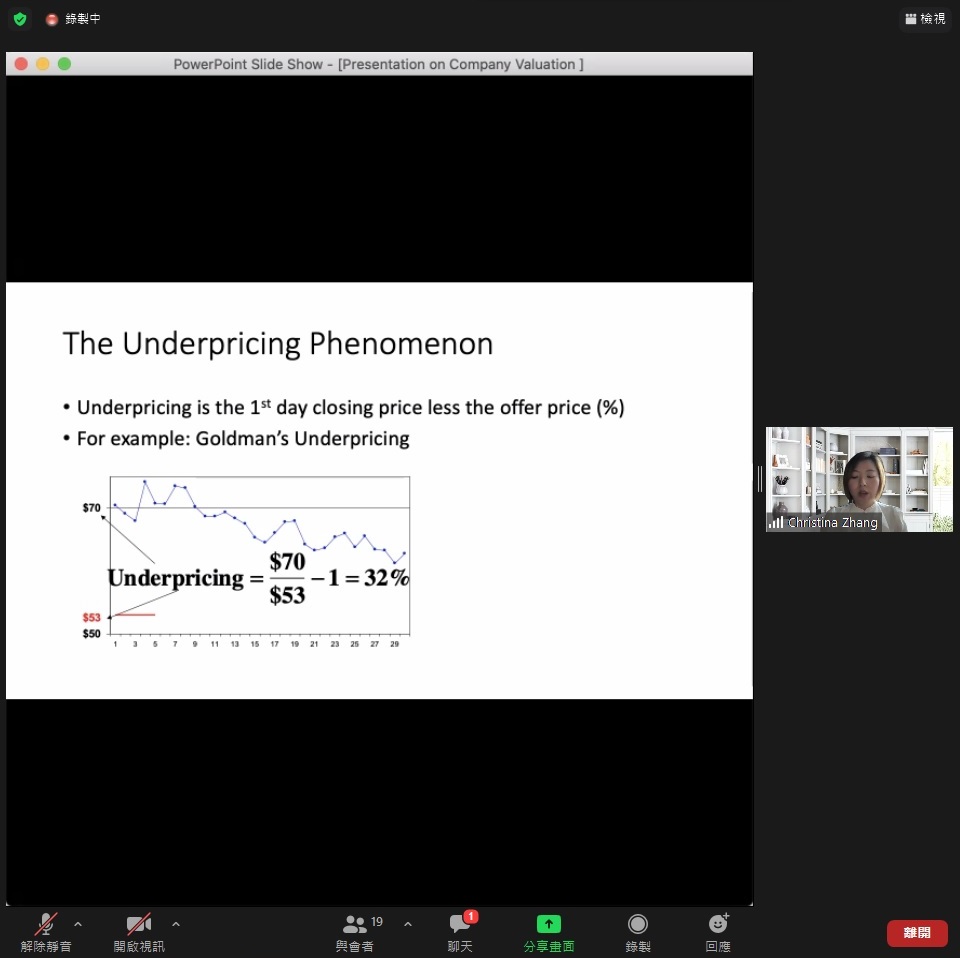Expand the chevron next to 與會者

coord(407,924)
